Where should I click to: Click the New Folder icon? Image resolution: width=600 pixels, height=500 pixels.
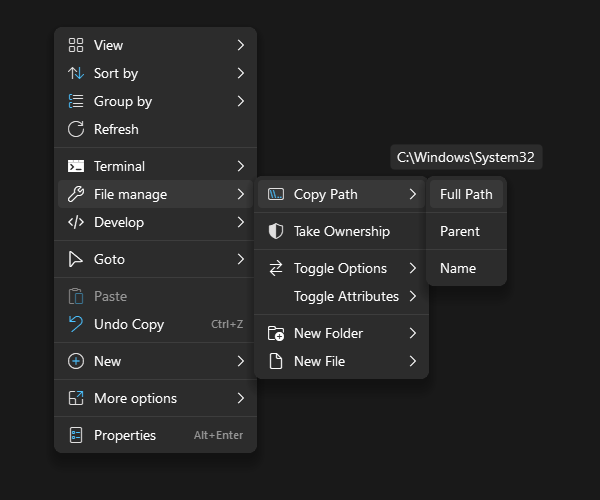coord(276,333)
